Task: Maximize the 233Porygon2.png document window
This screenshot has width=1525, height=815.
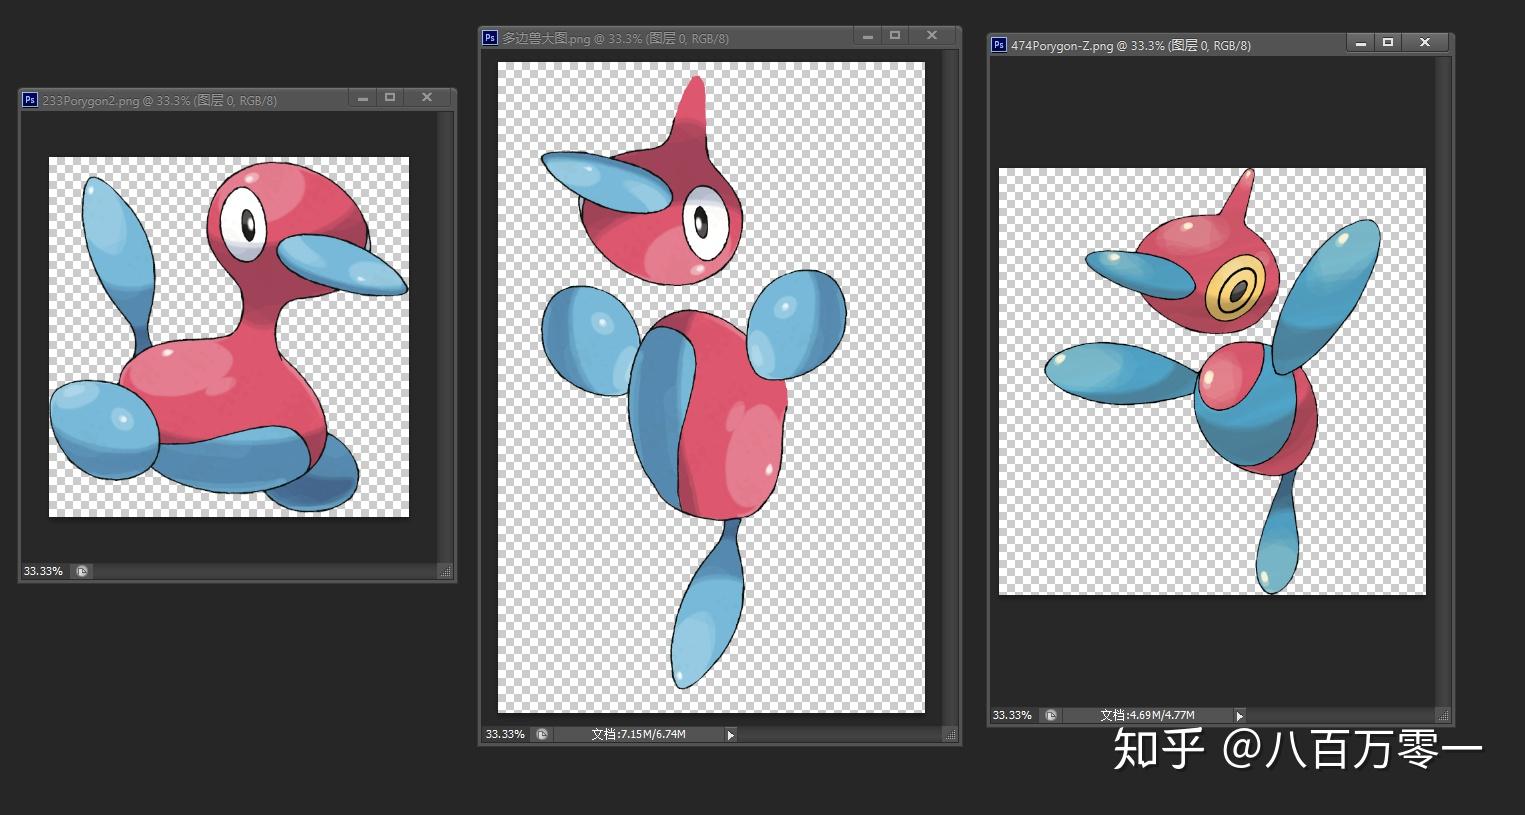Action: tap(390, 98)
